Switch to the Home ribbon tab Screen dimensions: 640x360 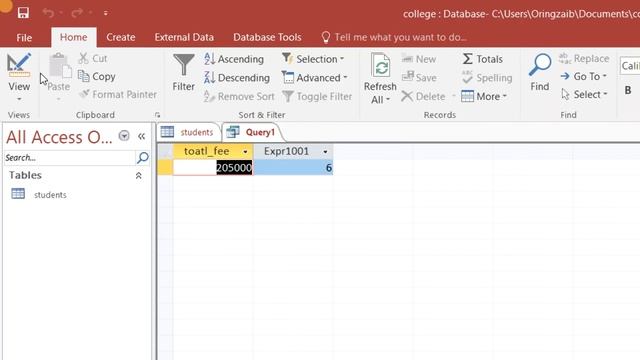[x=73, y=37]
